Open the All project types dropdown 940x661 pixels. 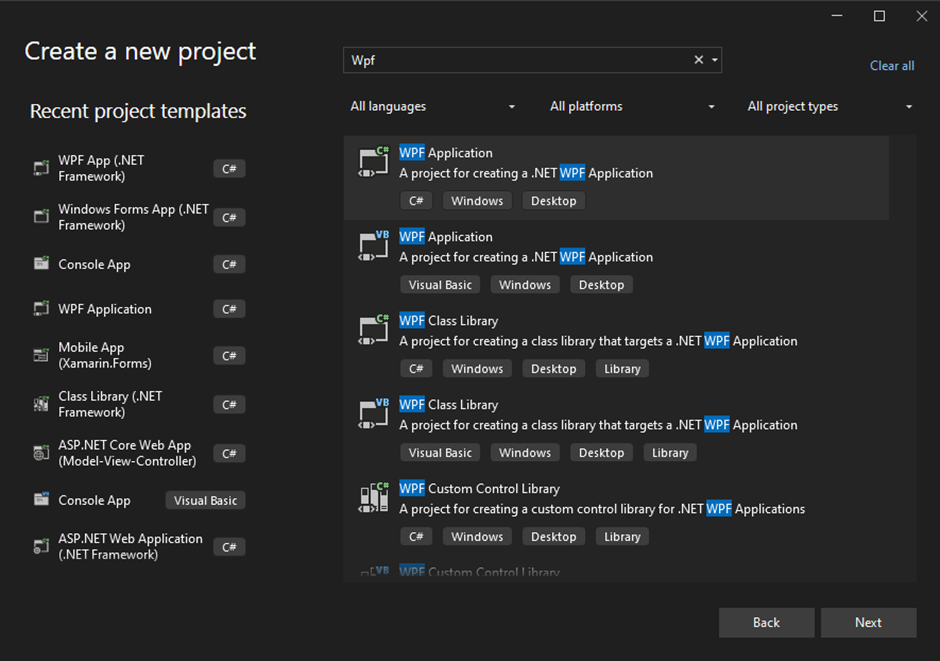[x=830, y=107]
